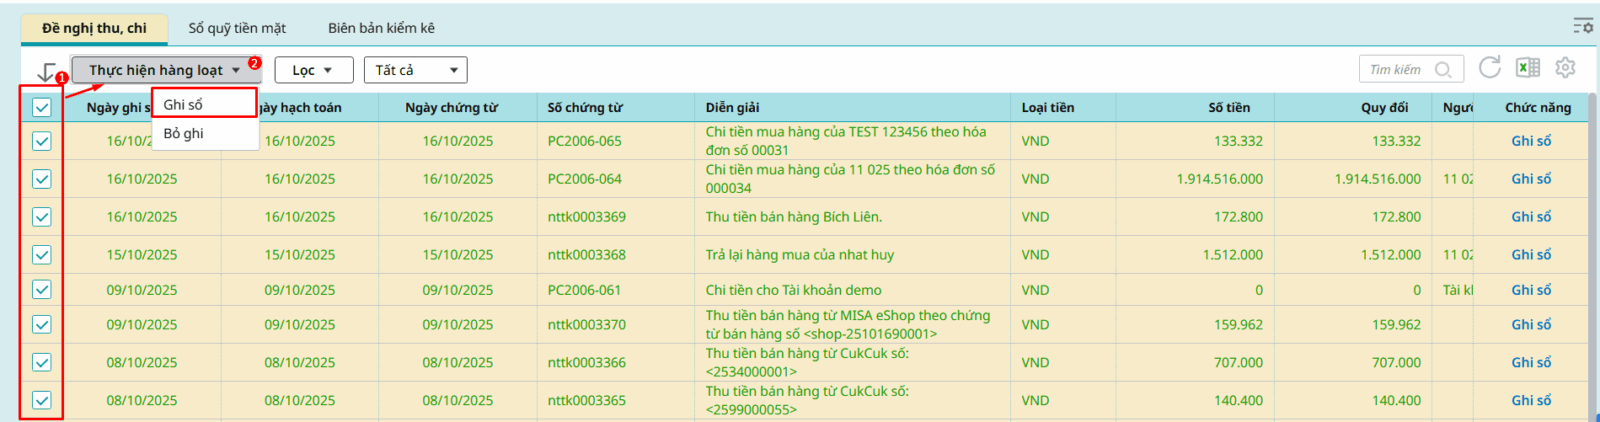Click description 'Chi tiền cho Tài khoản demo'
The image size is (1600, 422).
tap(794, 290)
